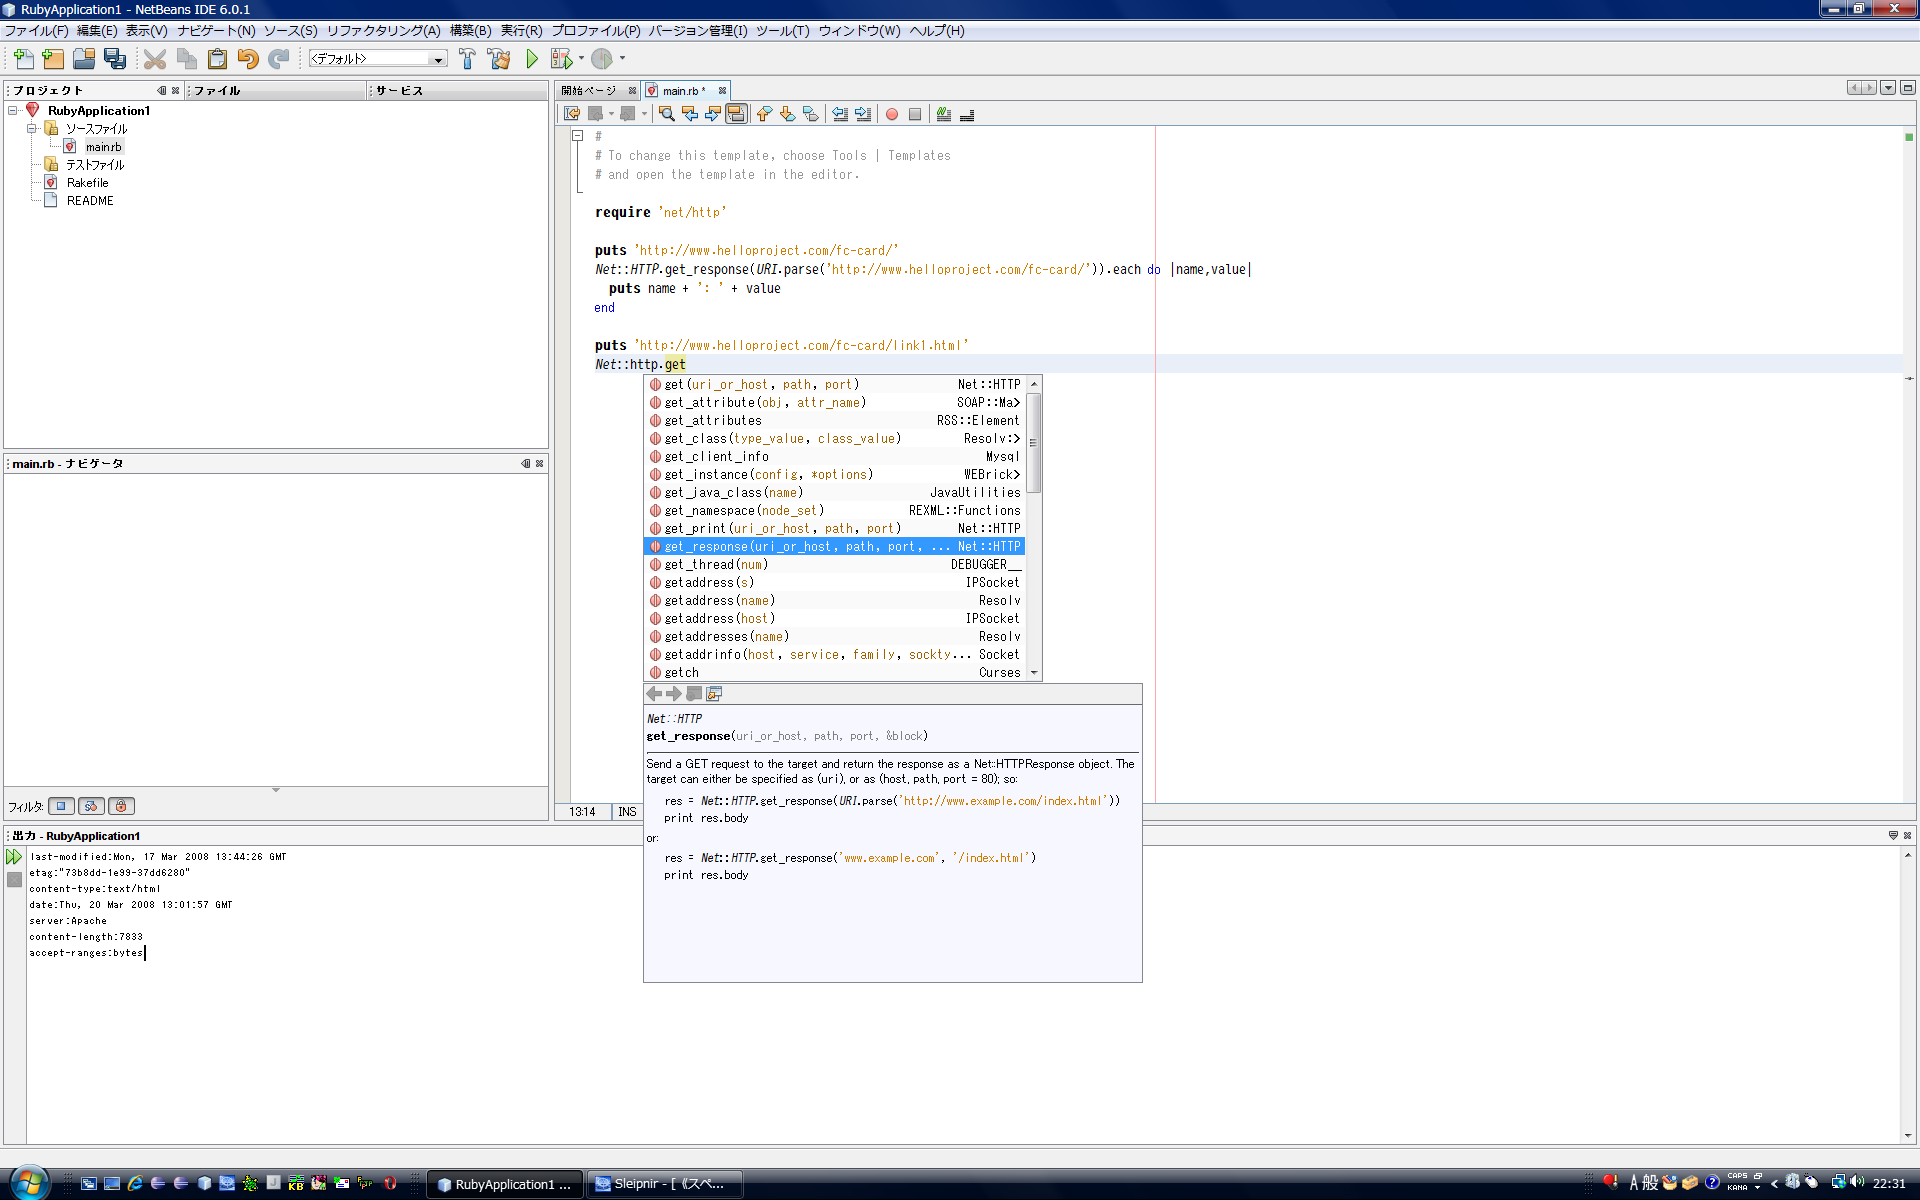Viewport: 1920px width, 1200px height.
Task: Click Clean and Build hammer-broom icon
Action: tap(499, 59)
